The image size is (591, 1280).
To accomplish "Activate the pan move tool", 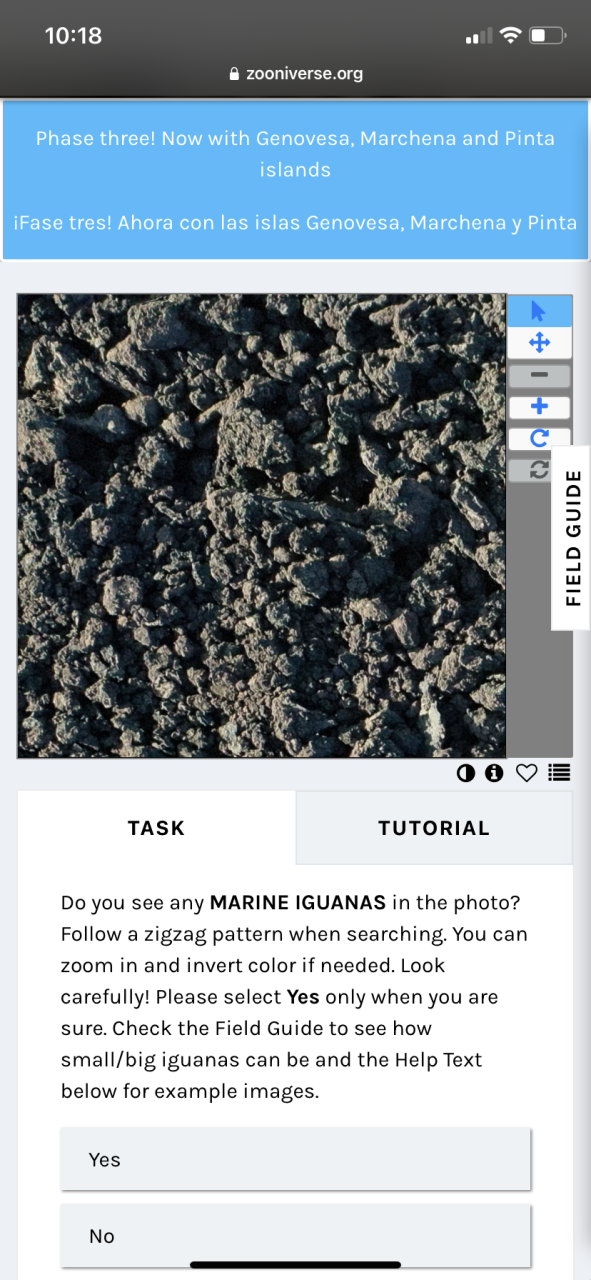I will tap(539, 343).
